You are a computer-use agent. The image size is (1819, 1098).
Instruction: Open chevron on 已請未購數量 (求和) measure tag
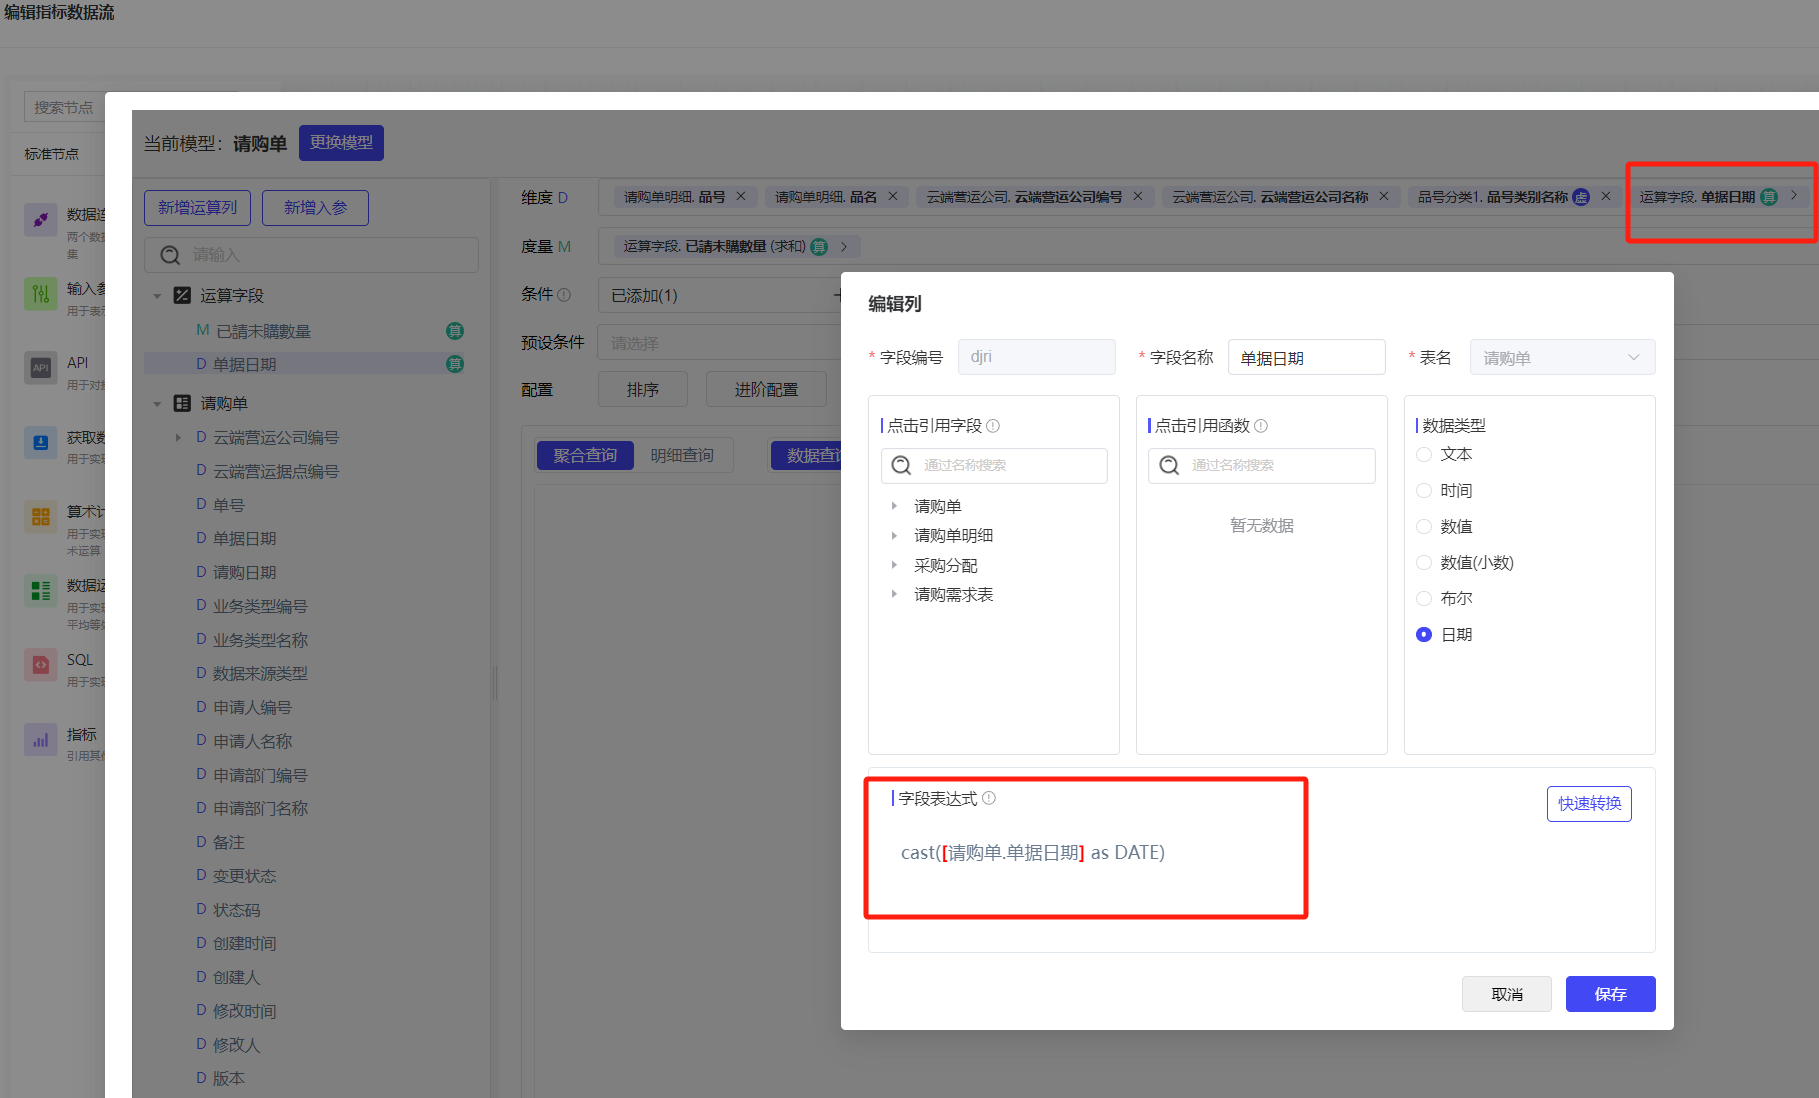(844, 246)
